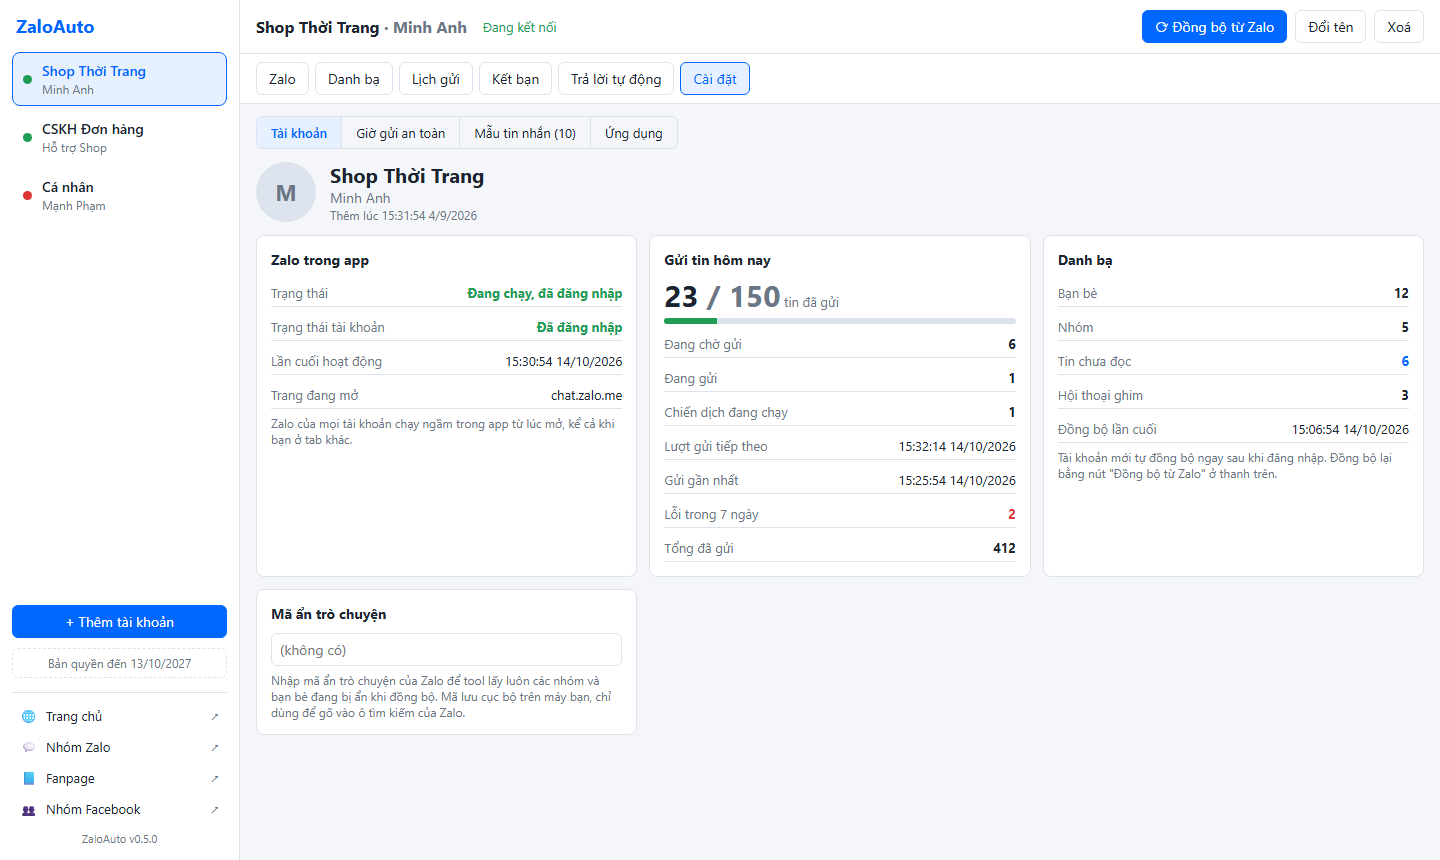Click the daily sent messages progress bar

pos(840,321)
